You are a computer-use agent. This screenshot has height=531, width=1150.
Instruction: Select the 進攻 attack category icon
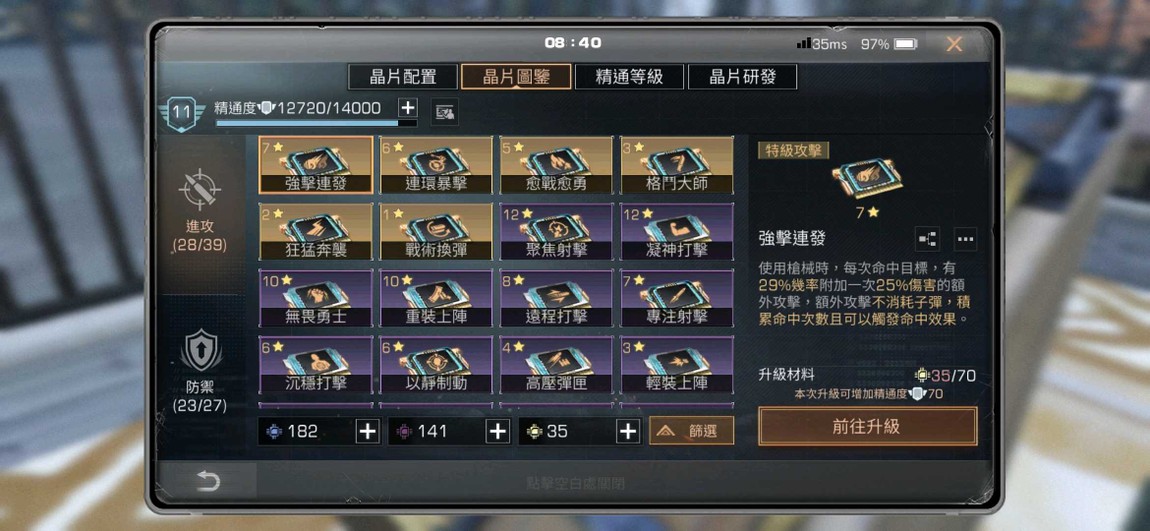pos(199,189)
